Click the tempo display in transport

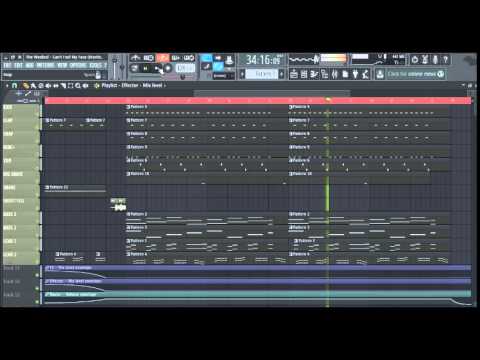pos(185,68)
